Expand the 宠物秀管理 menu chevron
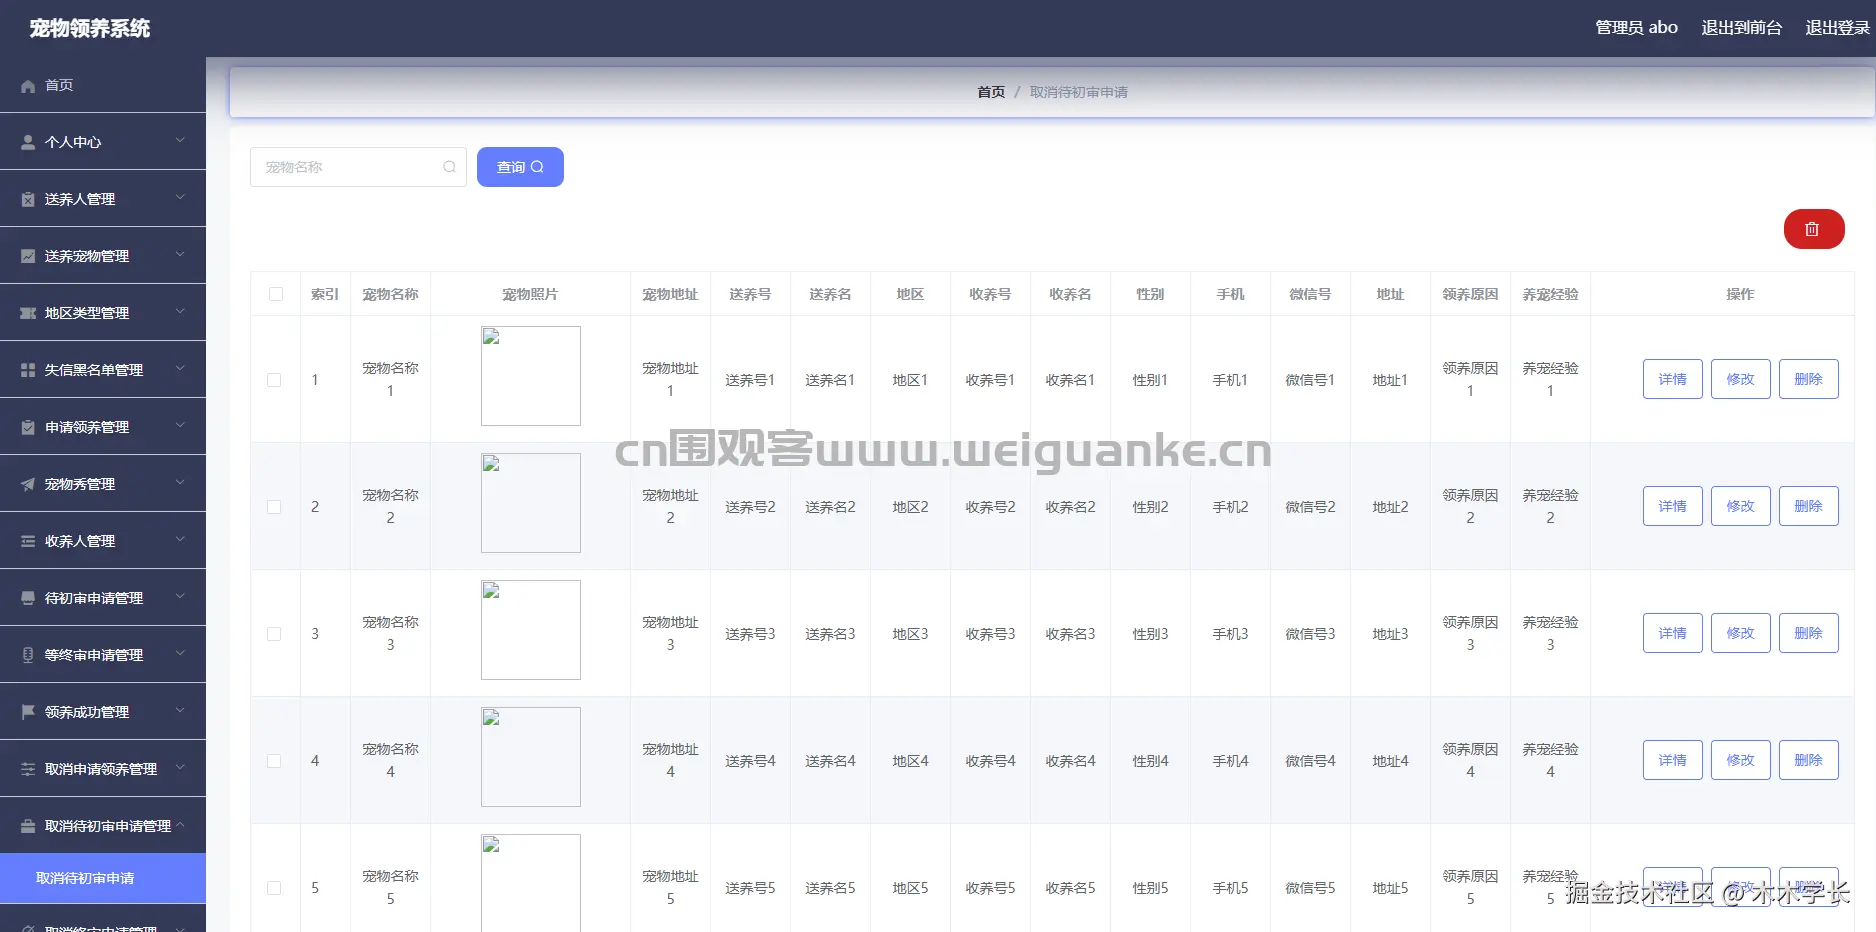Screen dimensions: 1876x932 (x=180, y=483)
